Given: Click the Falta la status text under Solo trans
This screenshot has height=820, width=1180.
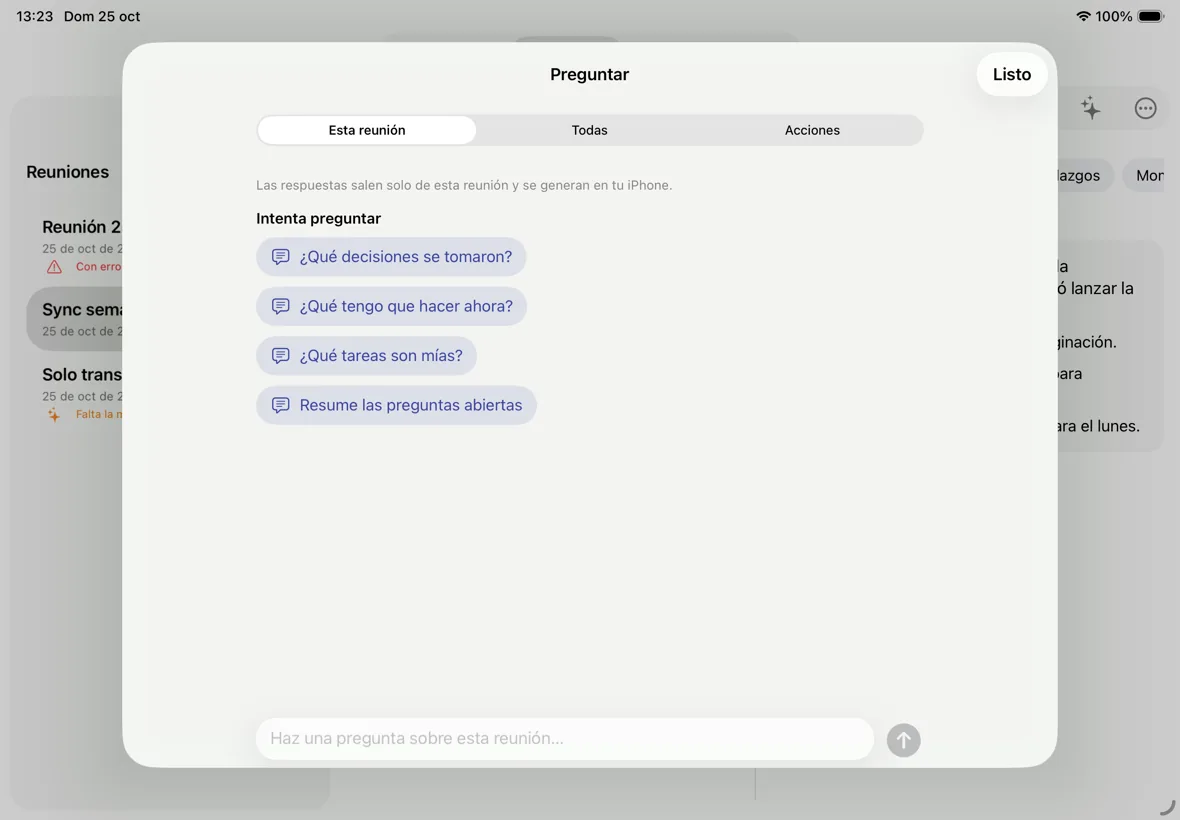Looking at the screenshot, I should pos(99,415).
